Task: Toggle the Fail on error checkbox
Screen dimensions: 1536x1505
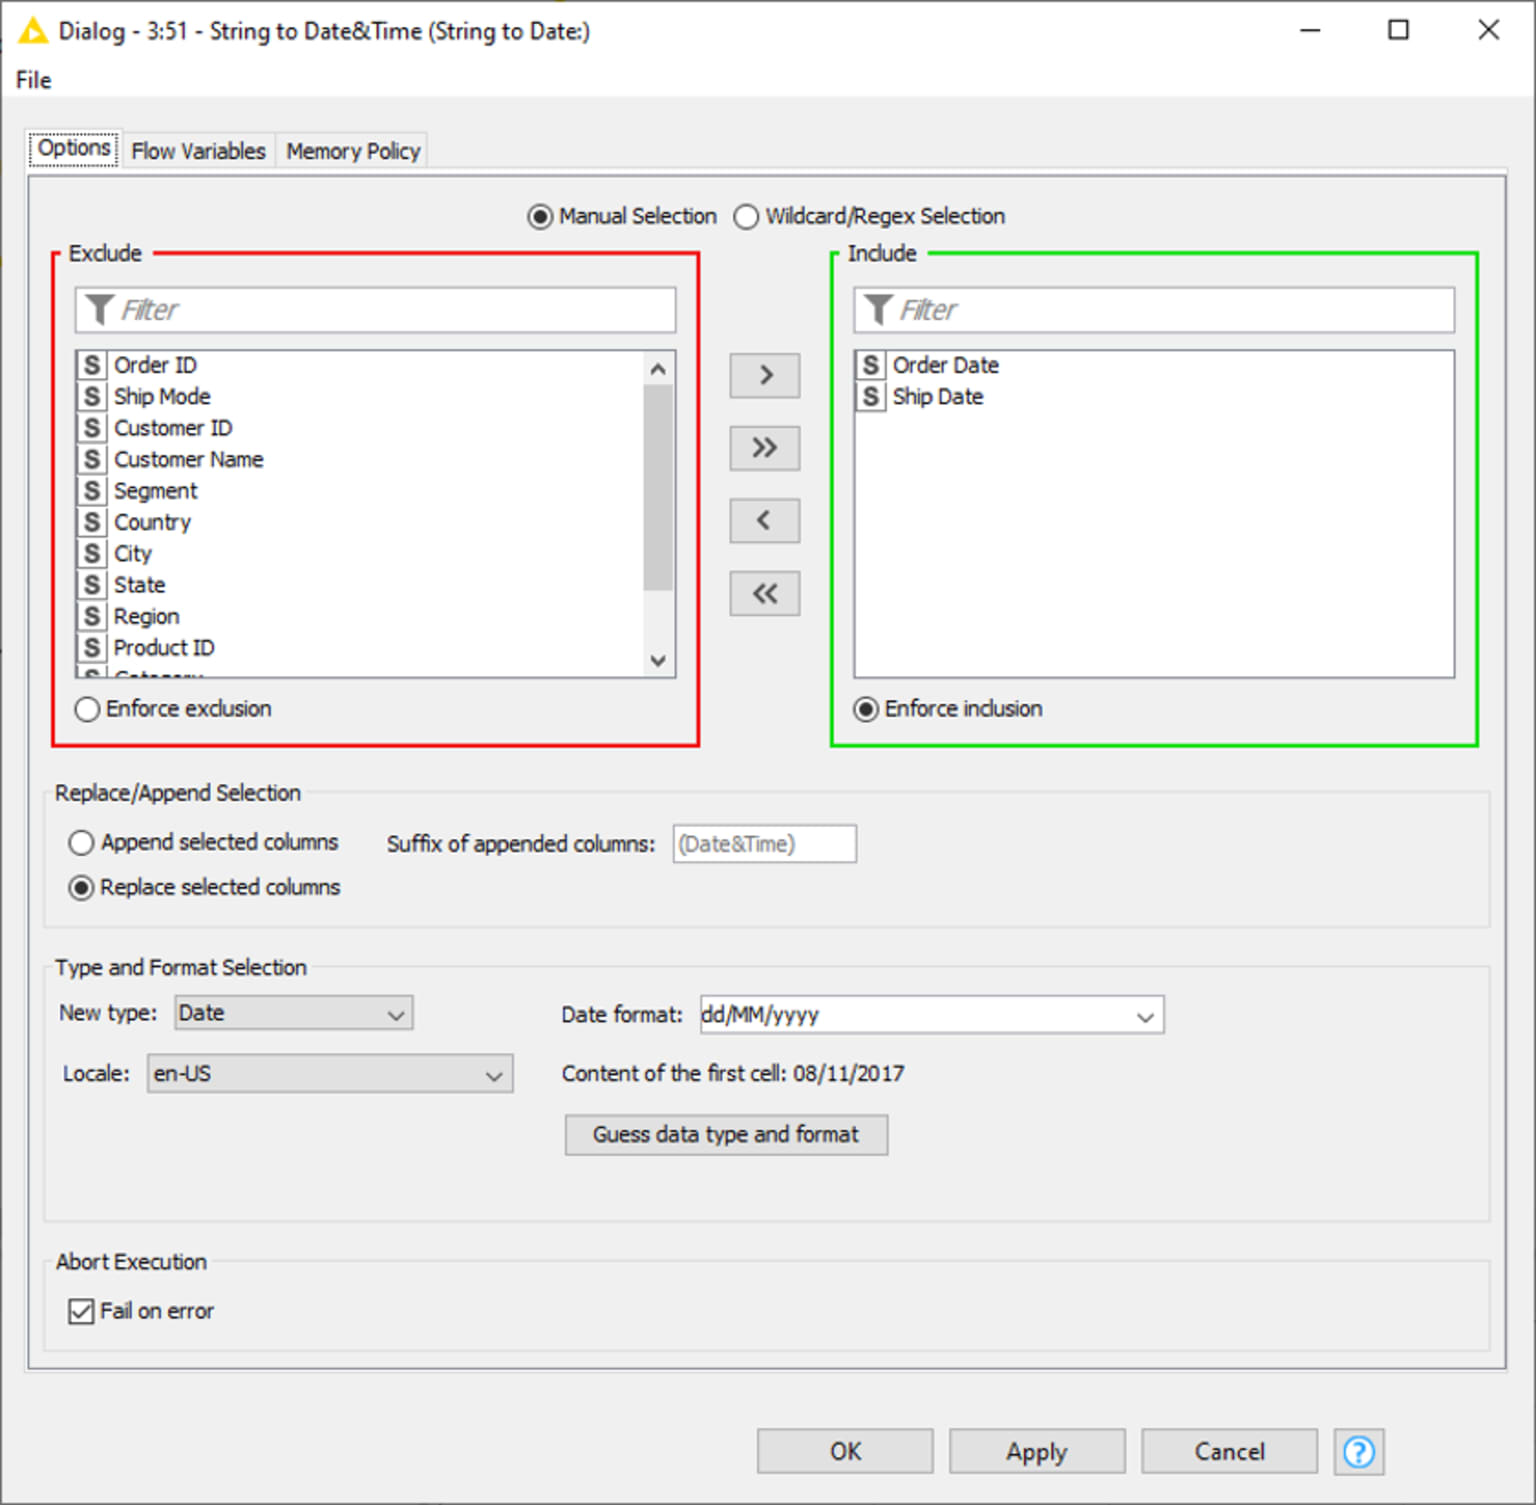Action: [x=81, y=1311]
